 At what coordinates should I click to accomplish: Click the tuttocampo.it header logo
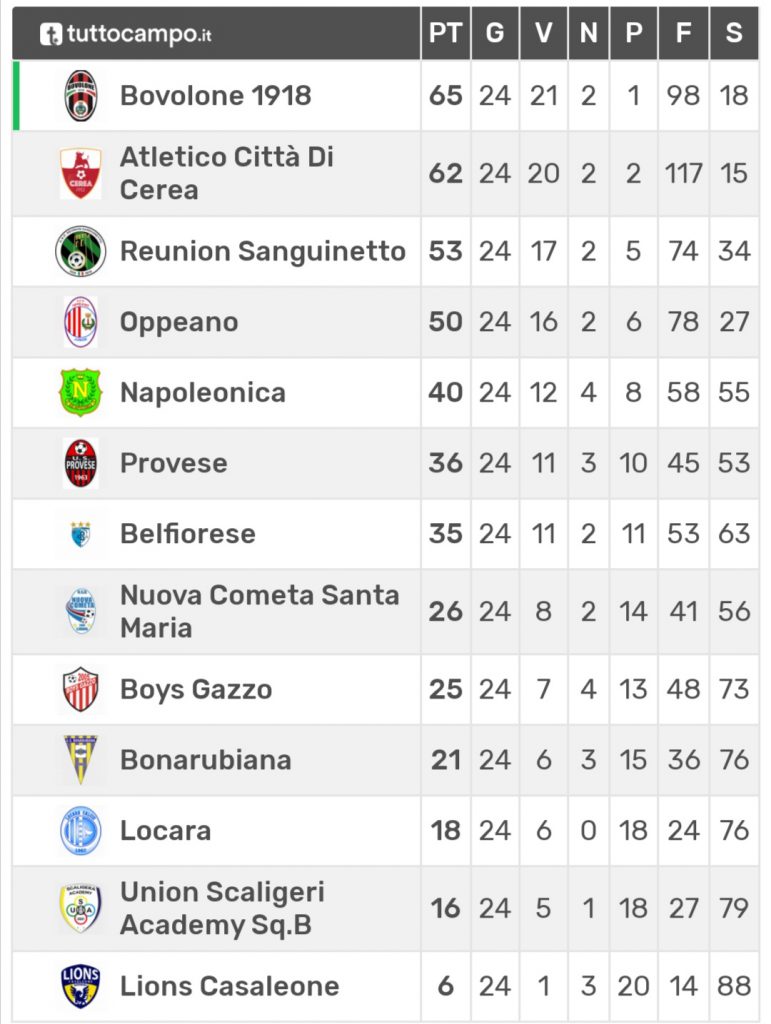[126, 34]
